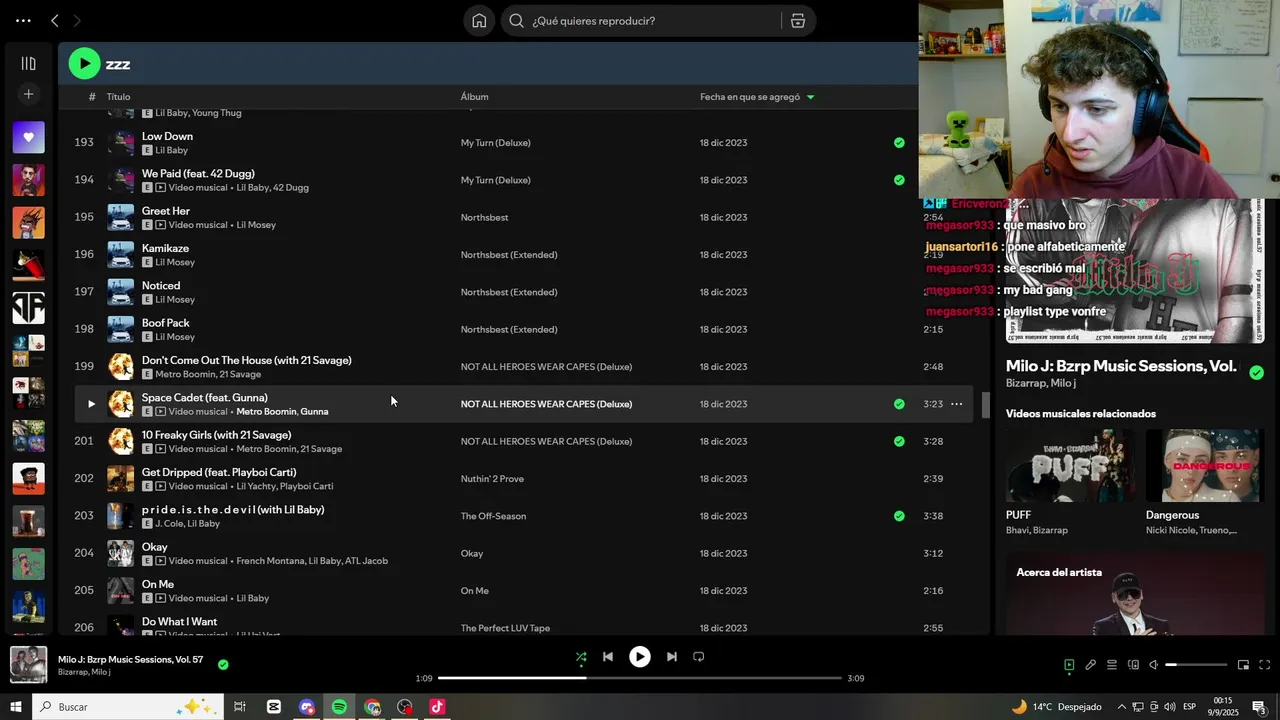The width and height of the screenshot is (1280, 720).
Task: Play the zzz playlist with the green button
Action: coord(84,64)
